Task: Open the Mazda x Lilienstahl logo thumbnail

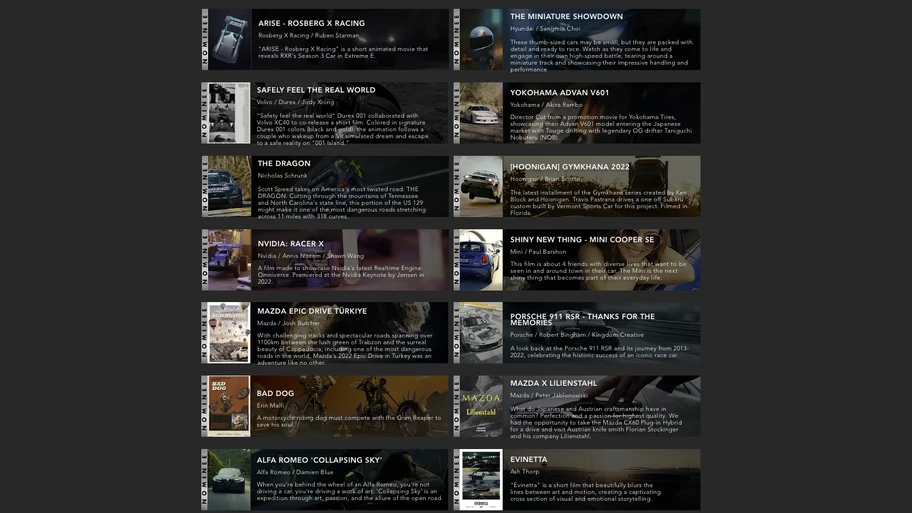Action: 482,406
